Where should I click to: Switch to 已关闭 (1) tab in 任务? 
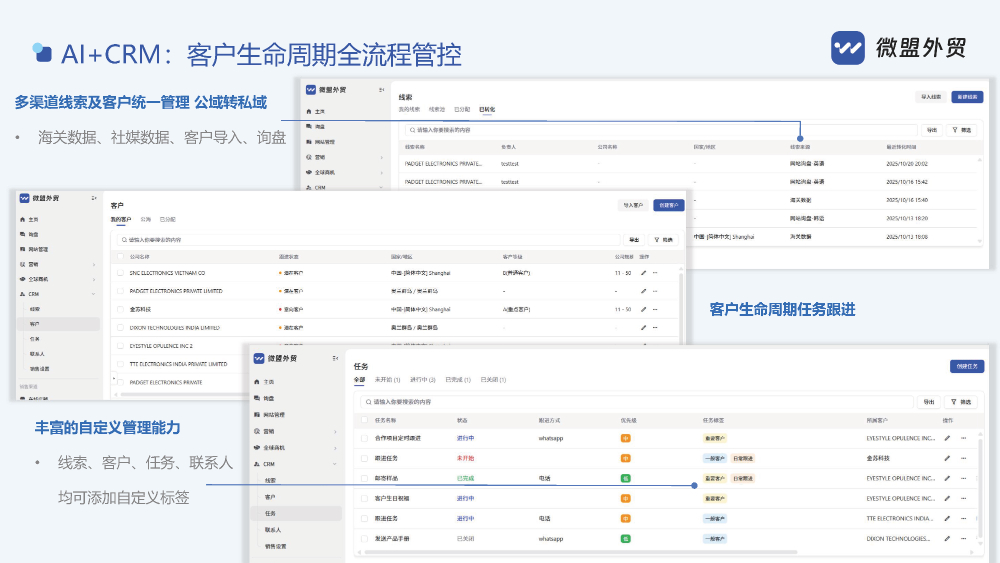pyautogui.click(x=493, y=379)
